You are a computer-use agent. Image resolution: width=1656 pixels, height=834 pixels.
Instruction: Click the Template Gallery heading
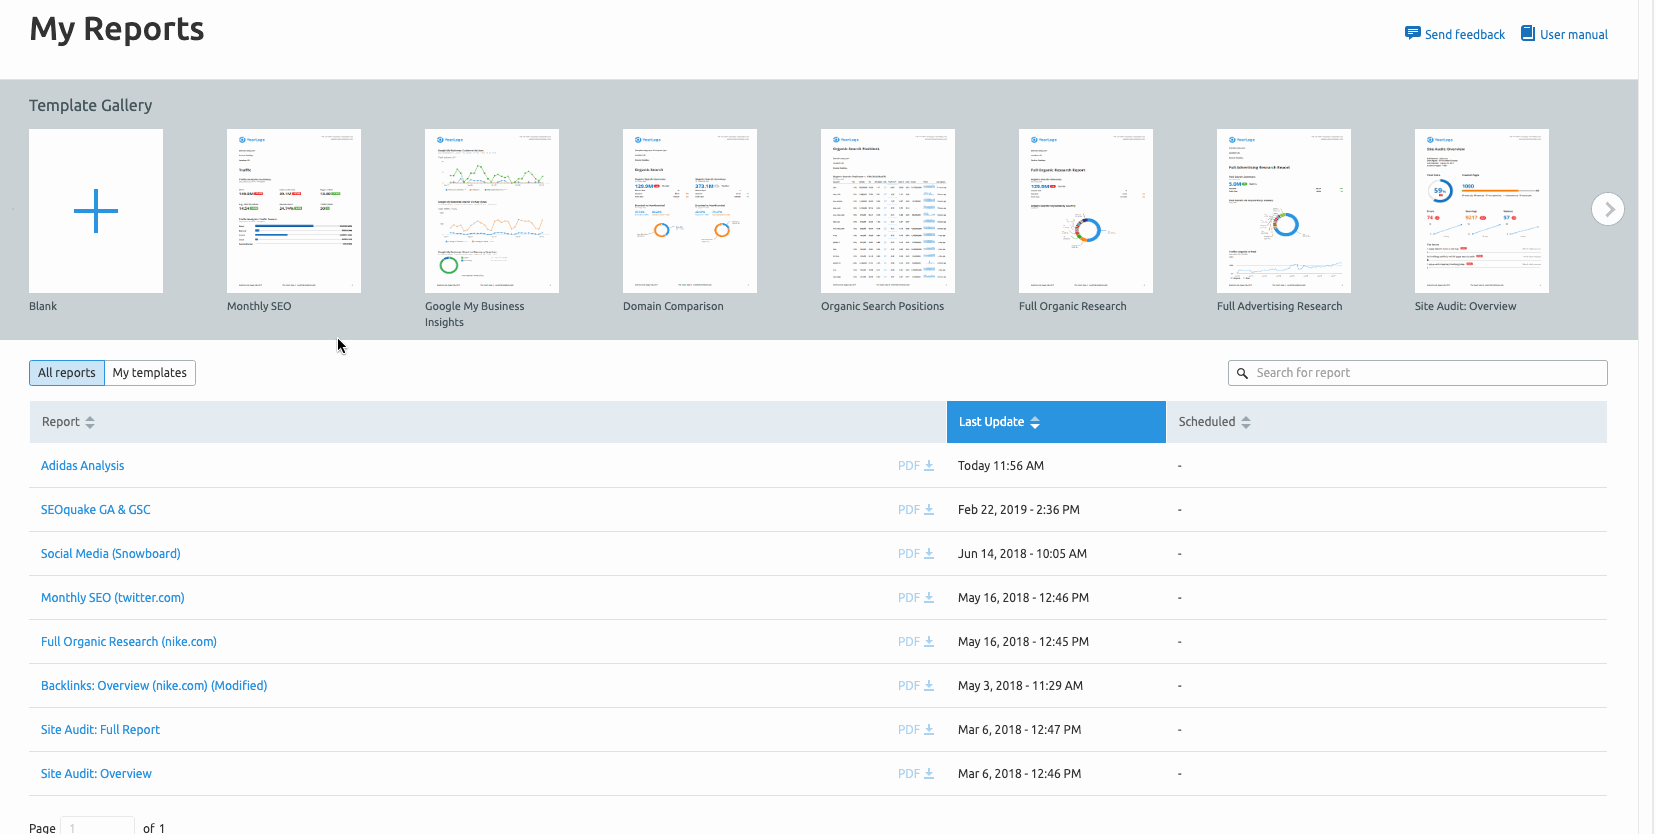click(90, 106)
